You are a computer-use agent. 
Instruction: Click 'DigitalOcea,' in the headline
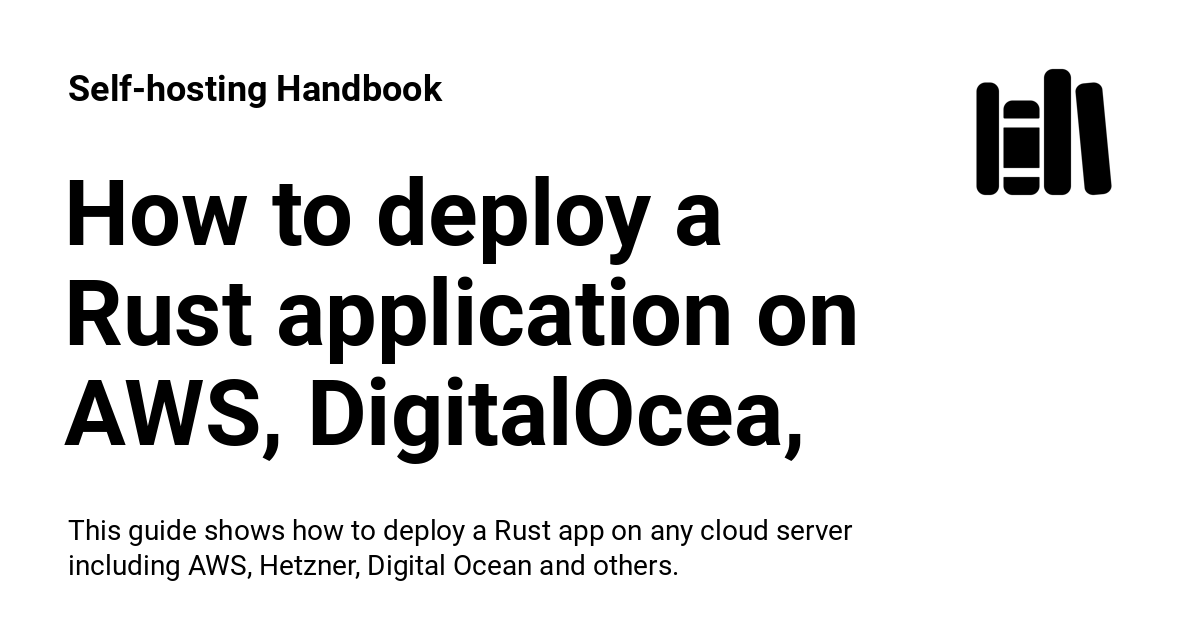(555, 413)
